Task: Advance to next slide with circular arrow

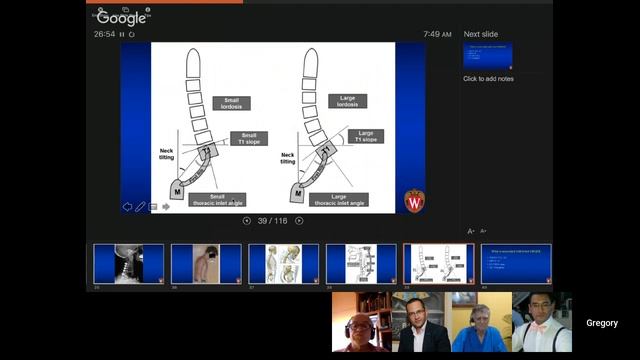Action: [299, 221]
